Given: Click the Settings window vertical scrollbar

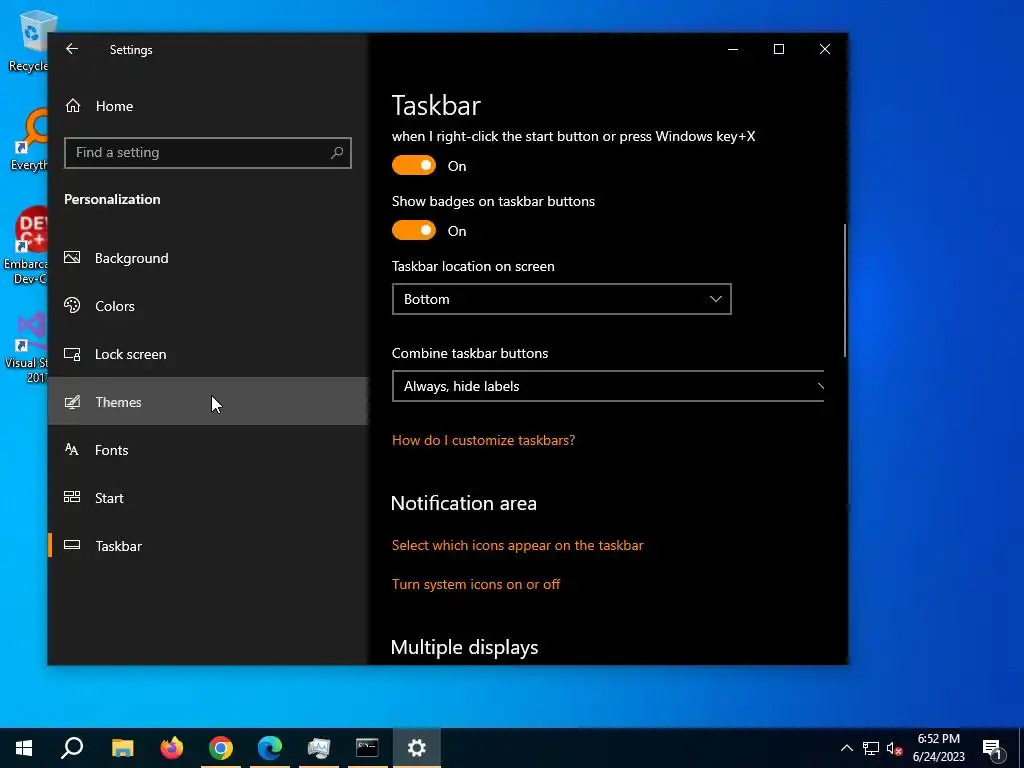Looking at the screenshot, I should click(845, 291).
